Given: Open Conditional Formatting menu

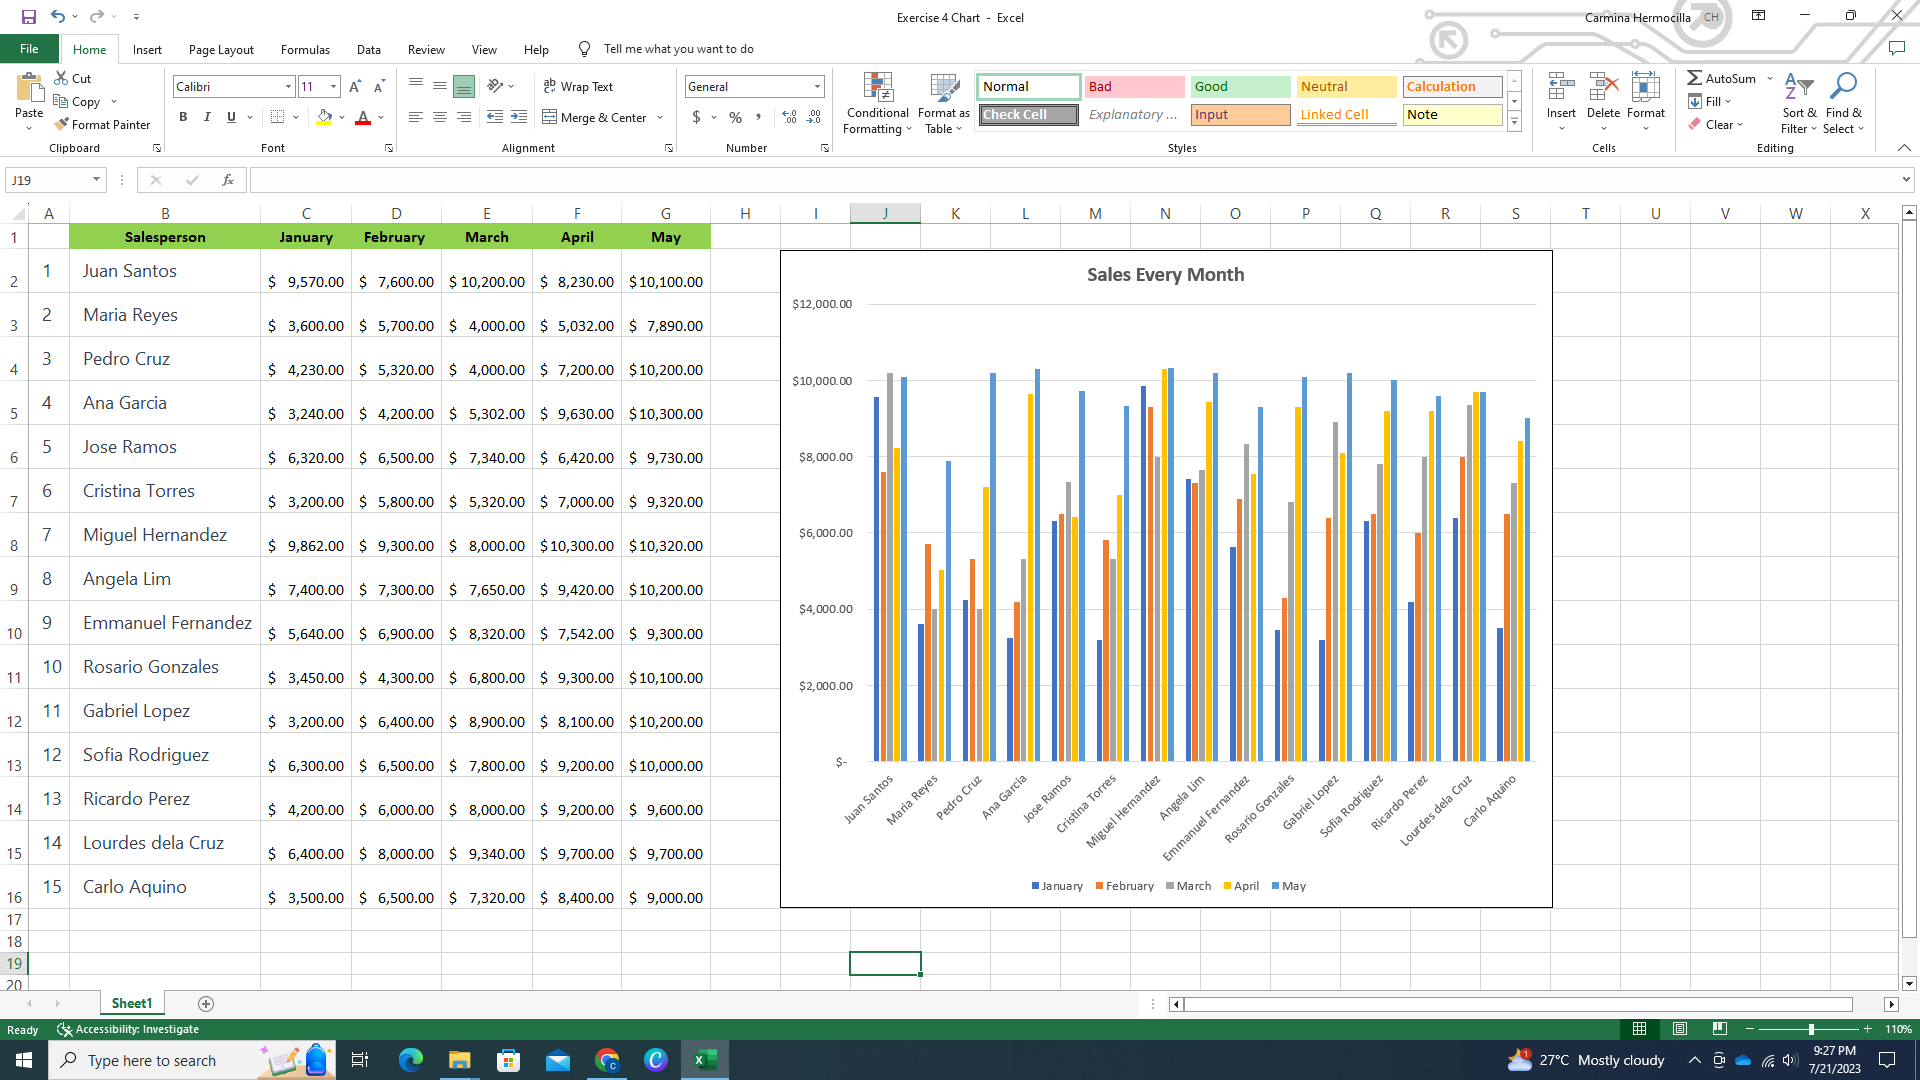Looking at the screenshot, I should pyautogui.click(x=877, y=103).
